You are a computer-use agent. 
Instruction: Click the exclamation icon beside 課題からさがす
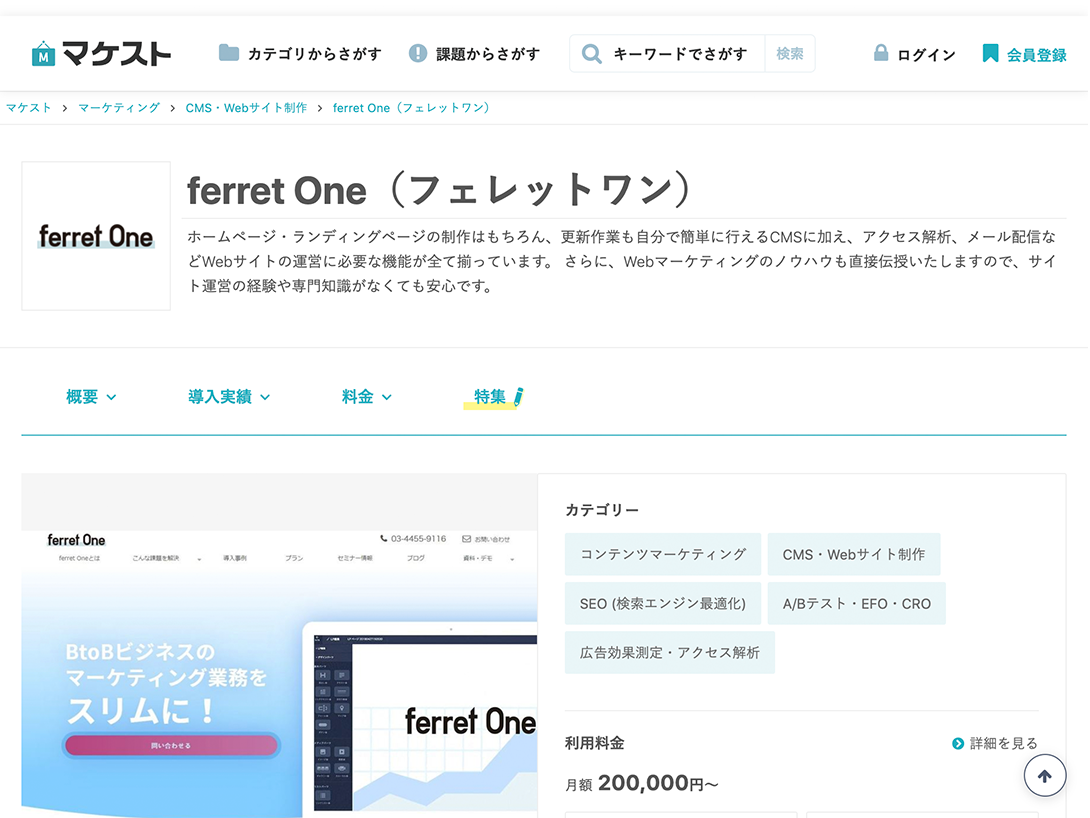click(x=418, y=53)
